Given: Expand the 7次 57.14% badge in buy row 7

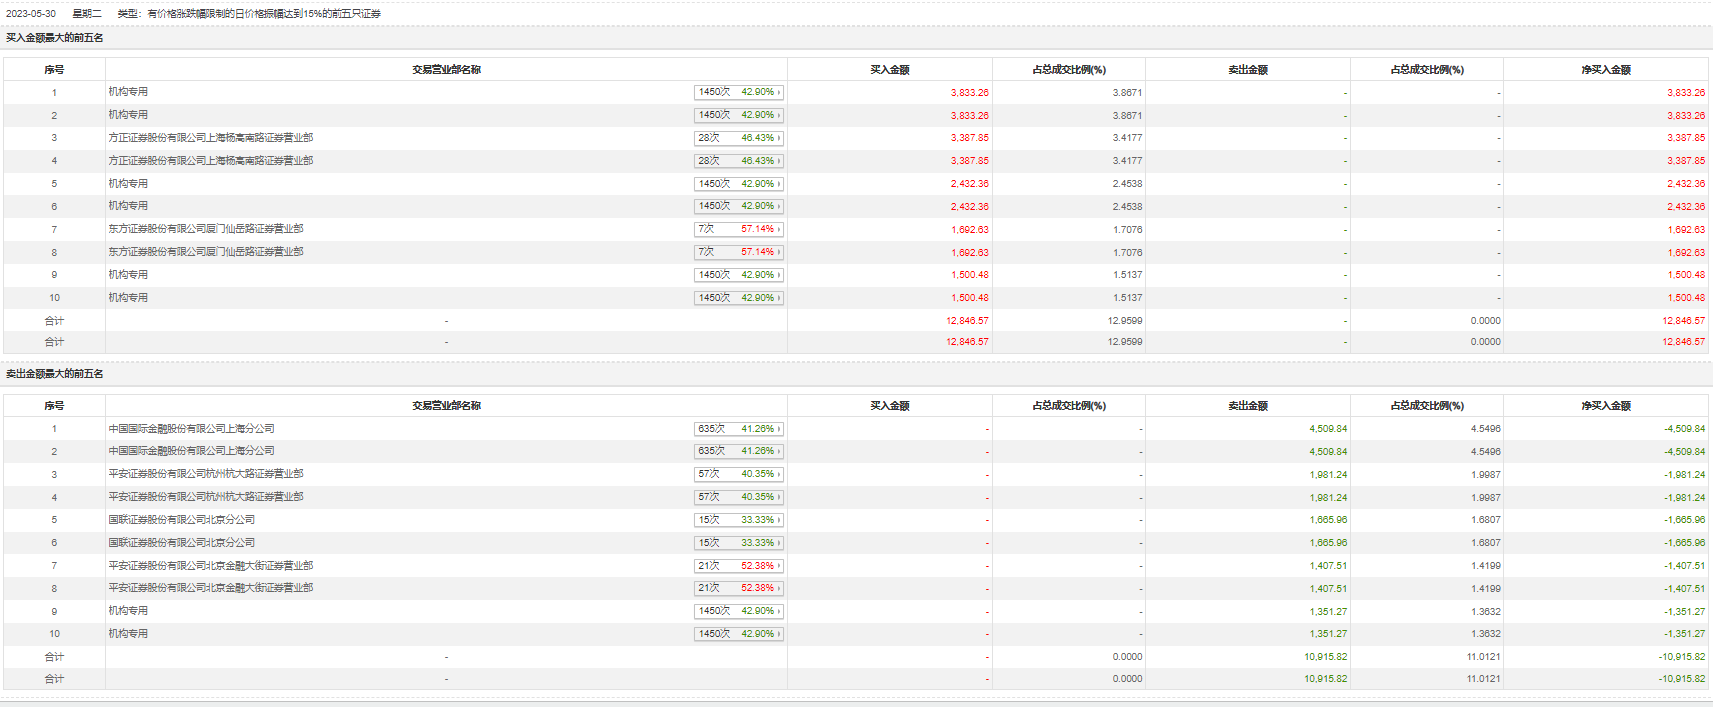Looking at the screenshot, I should point(738,229).
